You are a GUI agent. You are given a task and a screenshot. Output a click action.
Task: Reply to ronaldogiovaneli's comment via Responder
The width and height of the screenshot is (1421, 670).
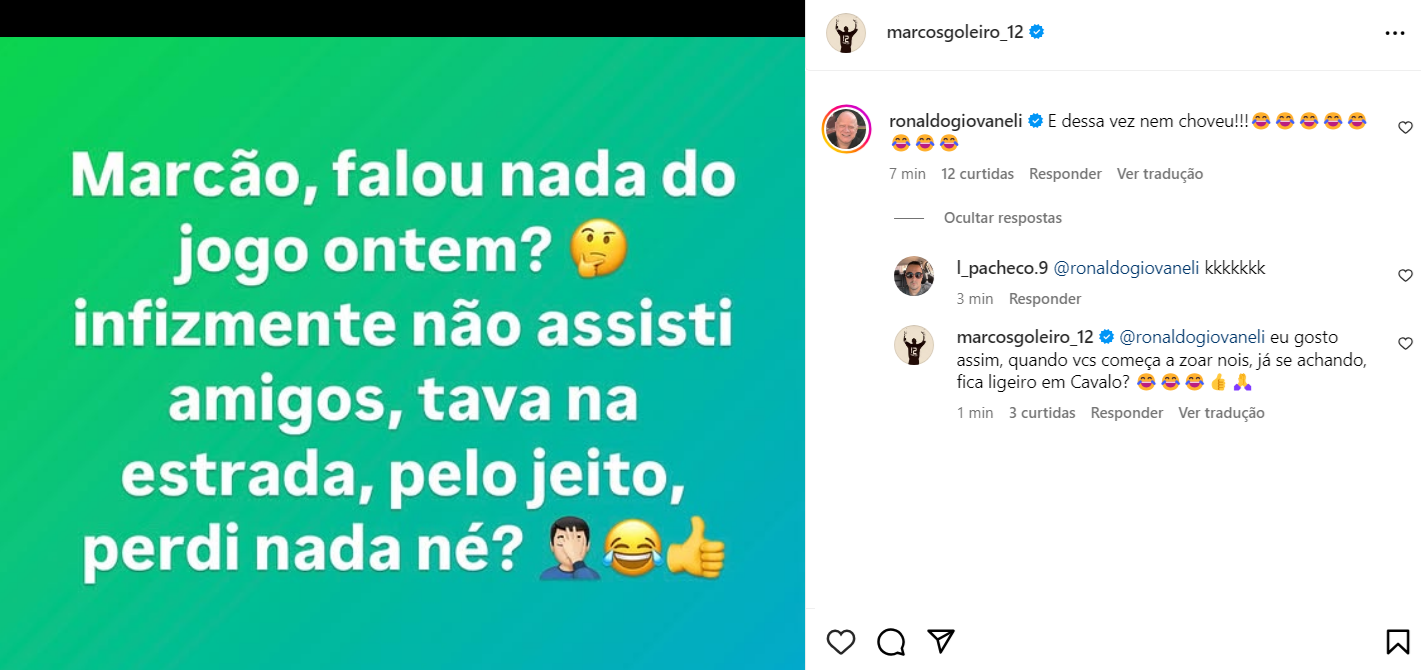click(1065, 174)
